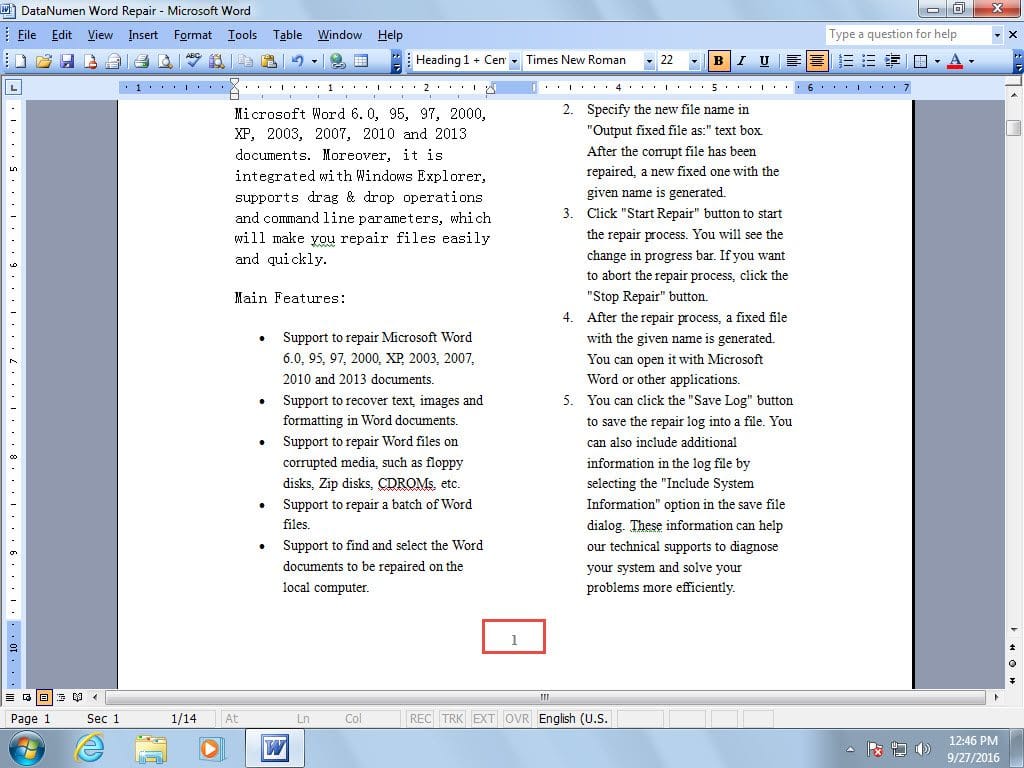Insert a hyperlink with the Hyperlink icon

tap(338, 60)
